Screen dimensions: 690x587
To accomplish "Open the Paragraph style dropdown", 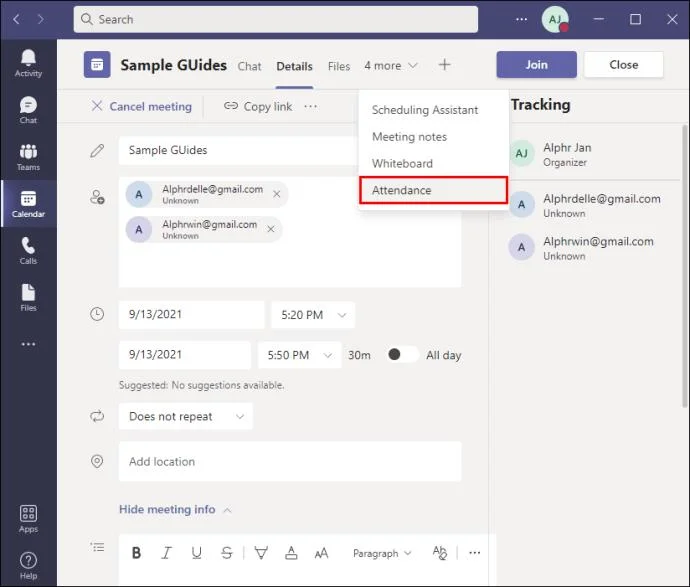I will tap(382, 553).
